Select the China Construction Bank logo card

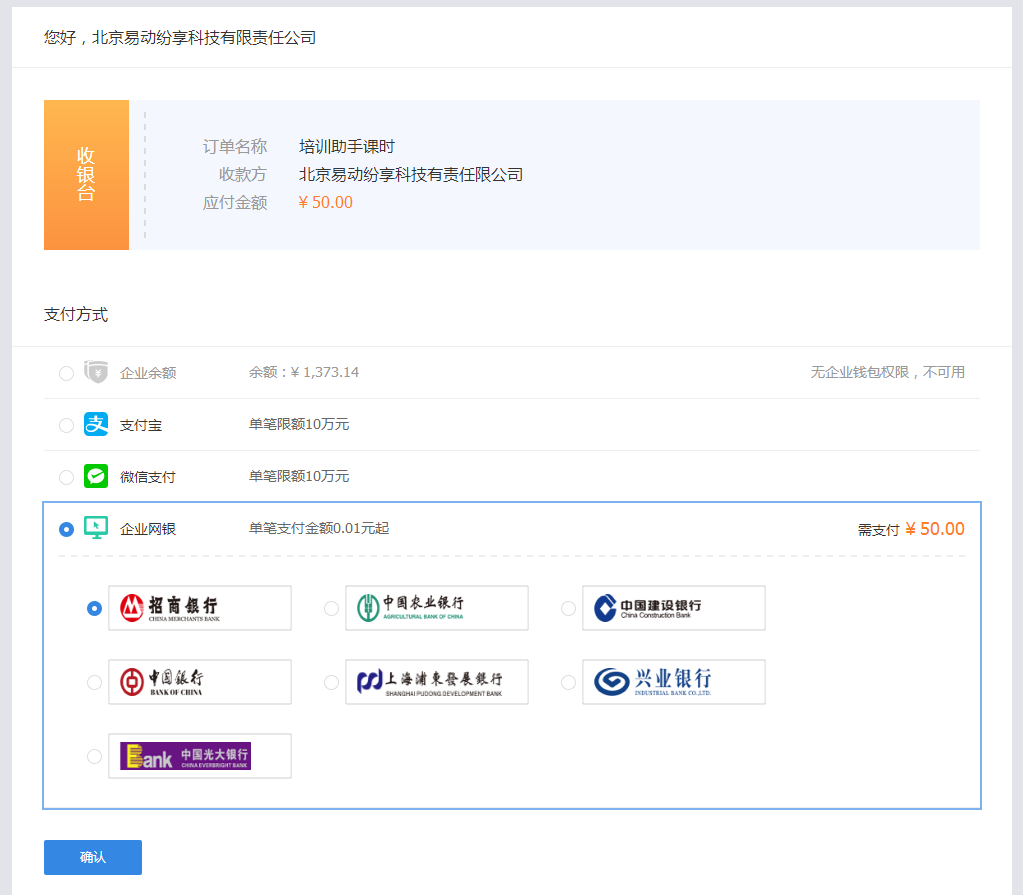[x=673, y=608]
